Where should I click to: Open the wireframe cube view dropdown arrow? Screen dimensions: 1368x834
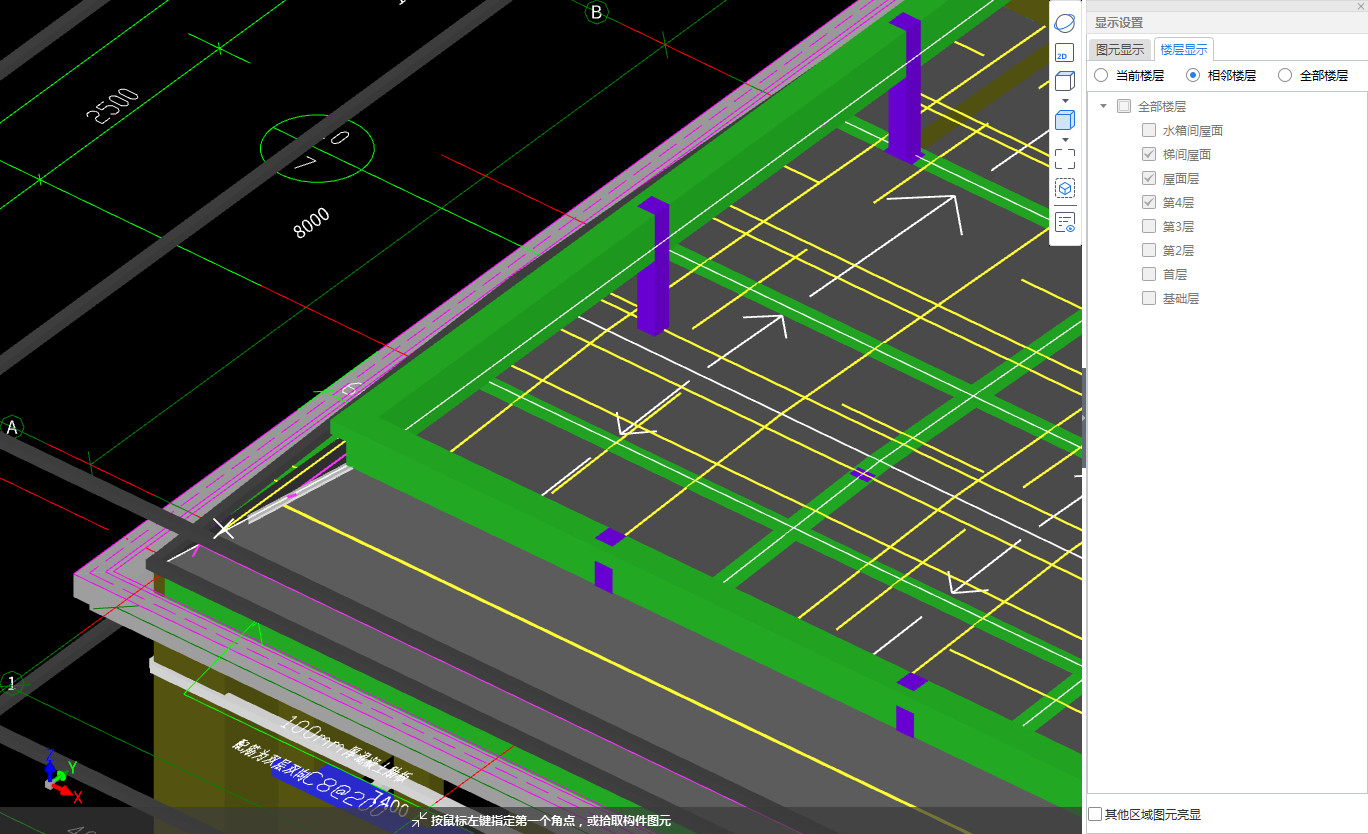pos(1065,100)
